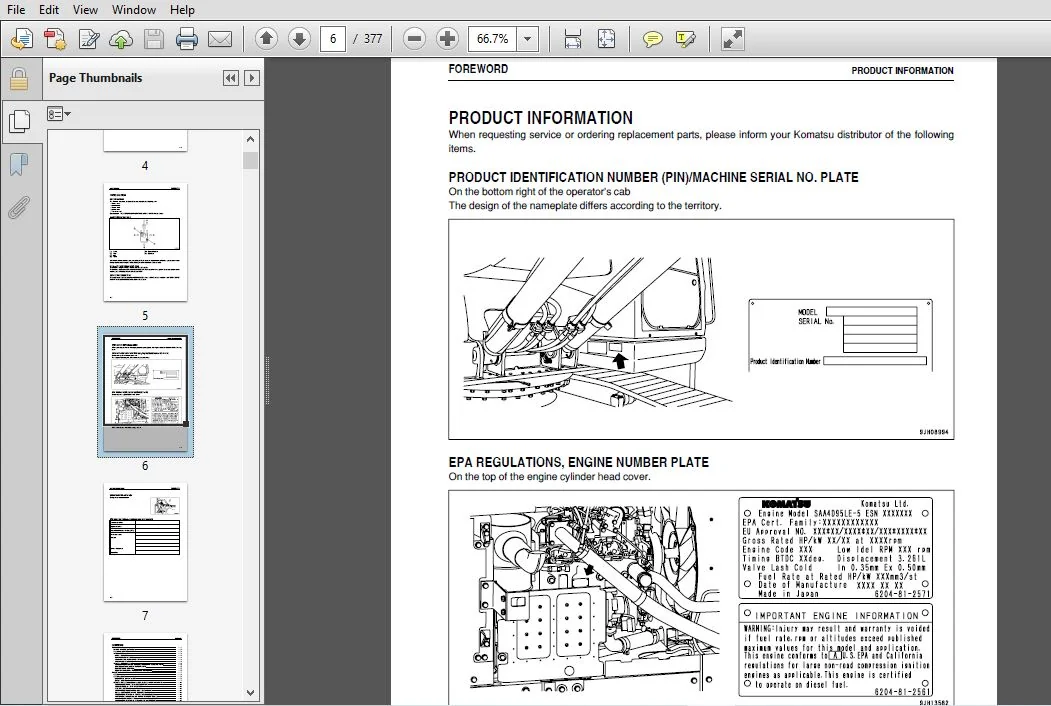Click the zoom percentage field 66.7%

pyautogui.click(x=493, y=39)
